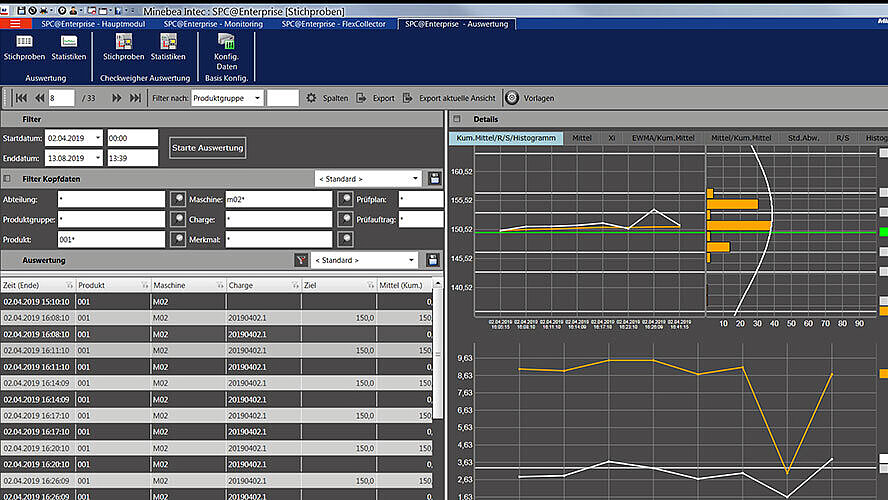
Task: Click filter icon in Produkt column header
Action: [144, 285]
